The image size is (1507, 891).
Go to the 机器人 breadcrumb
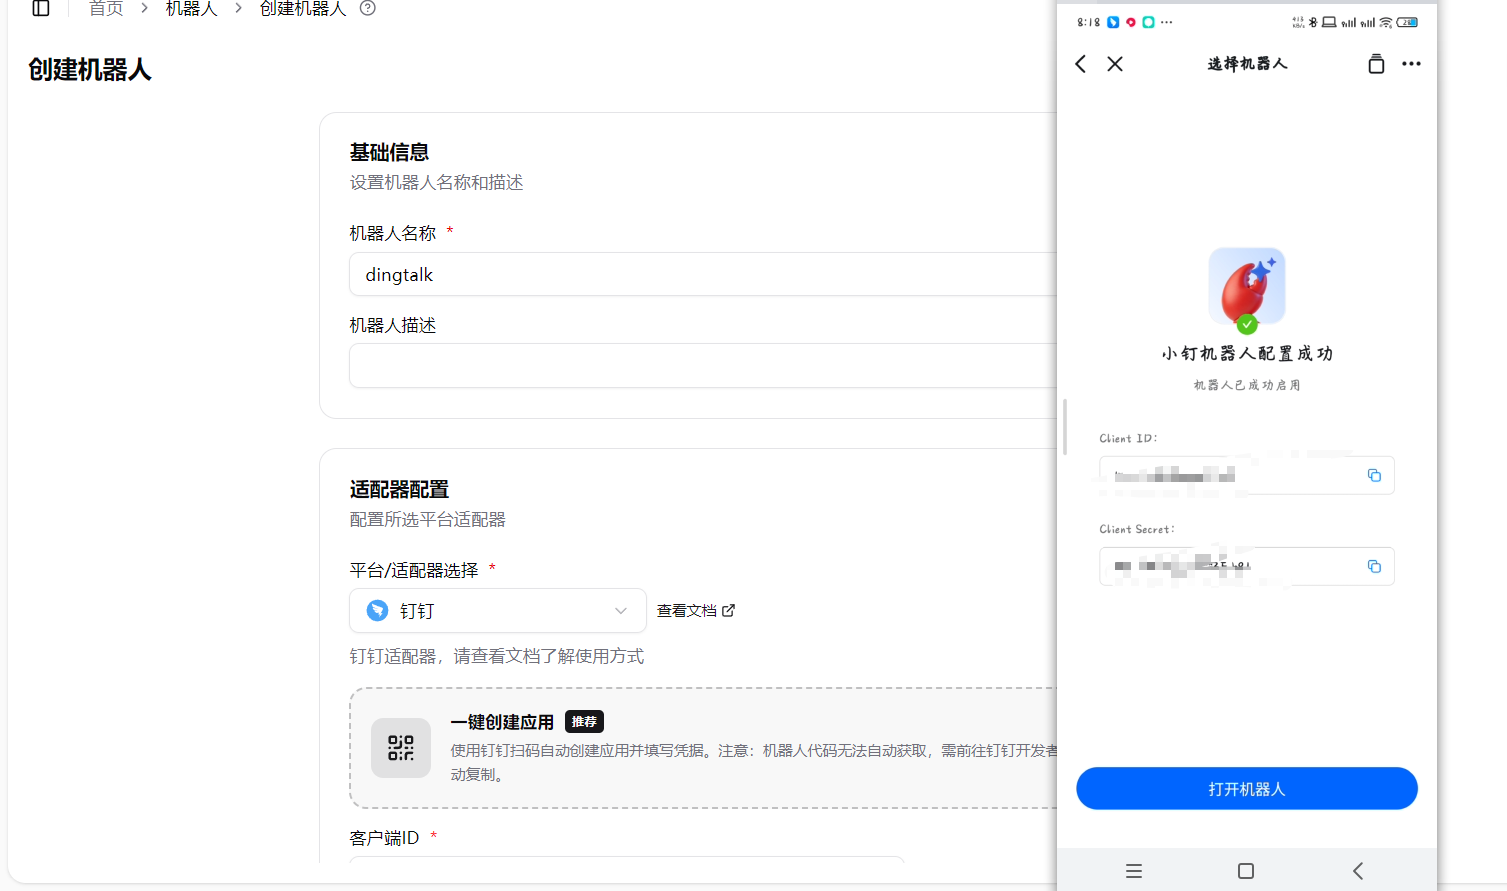pyautogui.click(x=191, y=9)
